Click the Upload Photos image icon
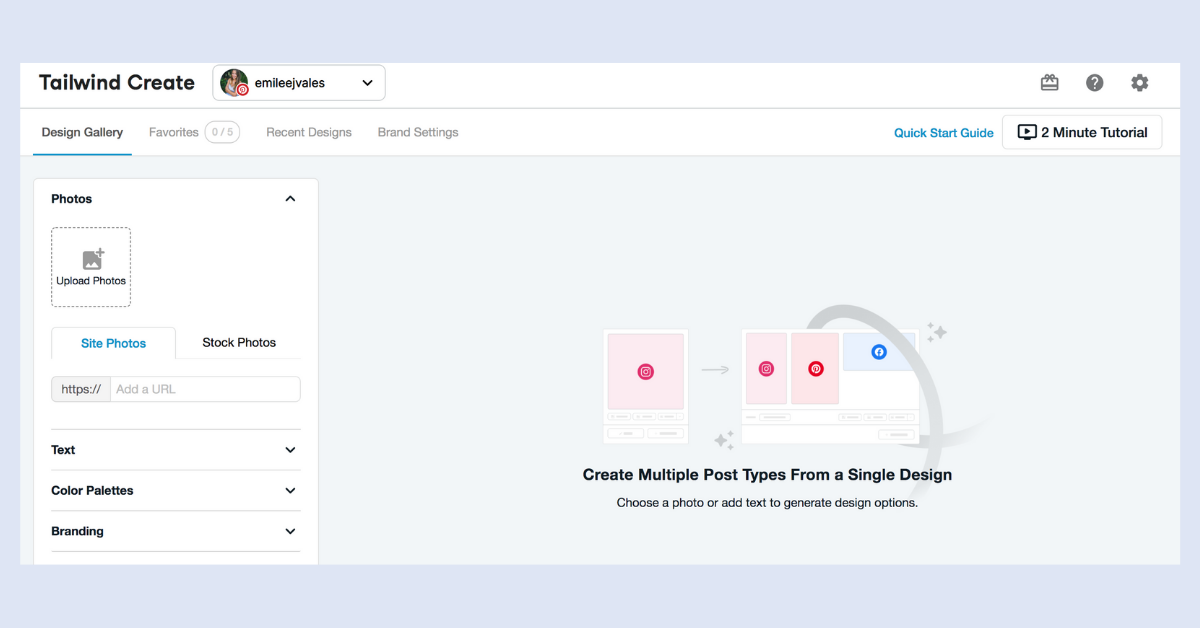1200x628 pixels. click(93, 259)
